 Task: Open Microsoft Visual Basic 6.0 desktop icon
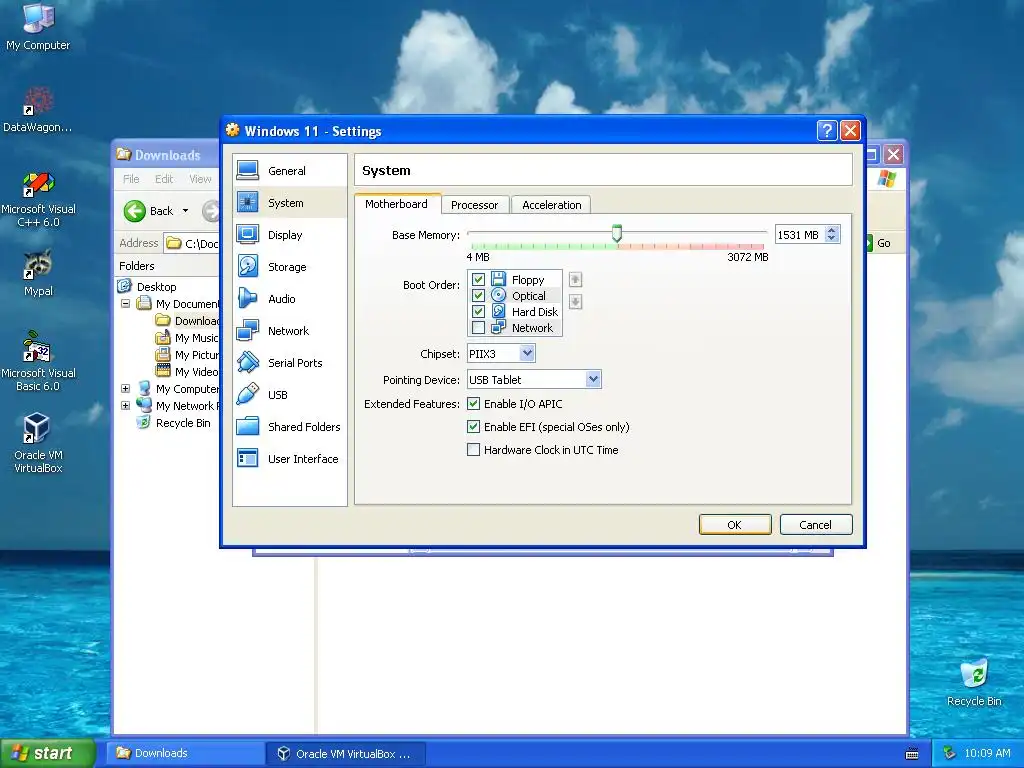pos(38,361)
